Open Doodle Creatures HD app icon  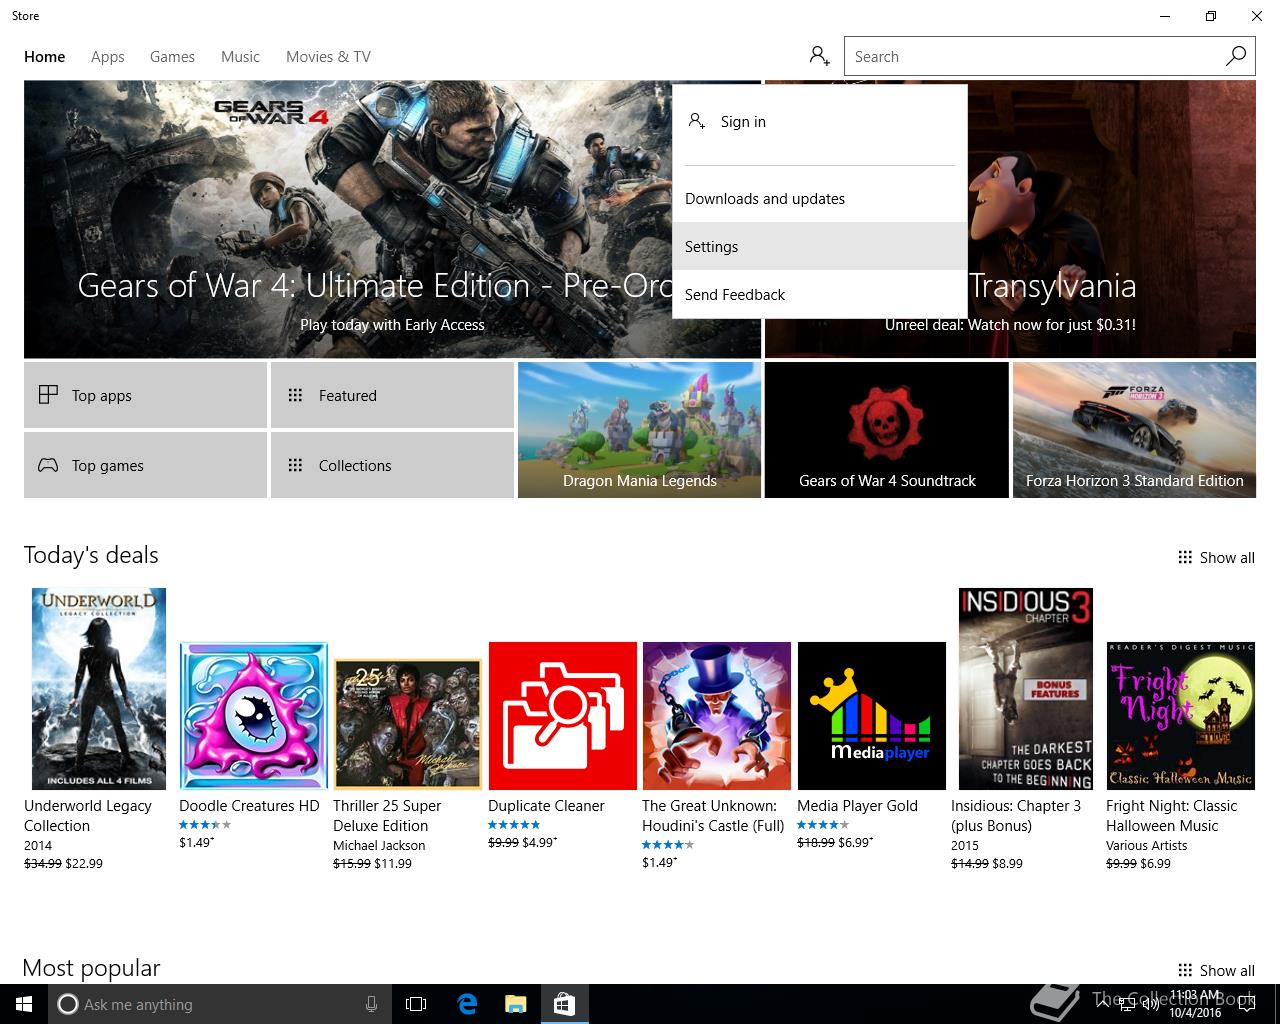(254, 716)
